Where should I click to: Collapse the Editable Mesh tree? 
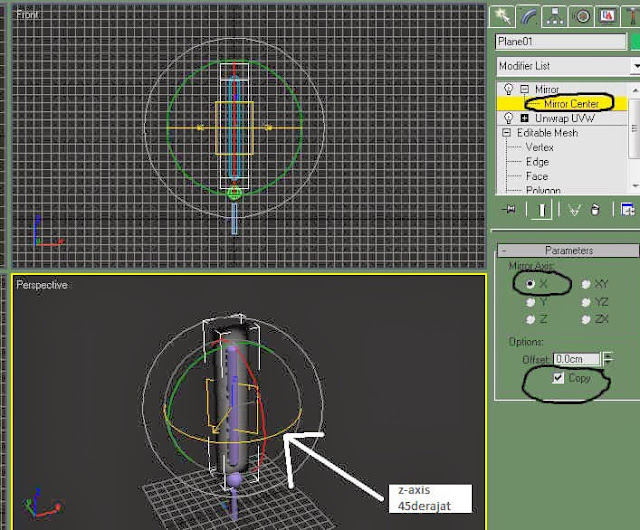click(507, 133)
